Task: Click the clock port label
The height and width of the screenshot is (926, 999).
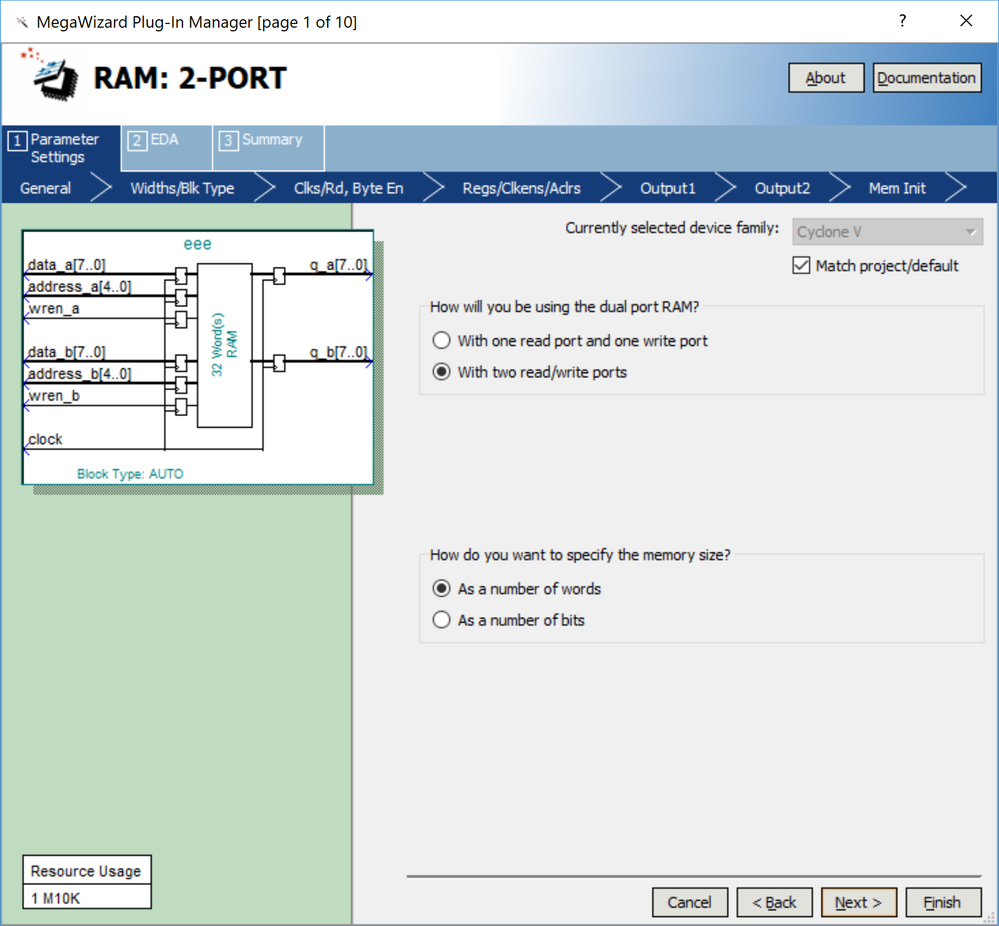Action: pos(45,439)
